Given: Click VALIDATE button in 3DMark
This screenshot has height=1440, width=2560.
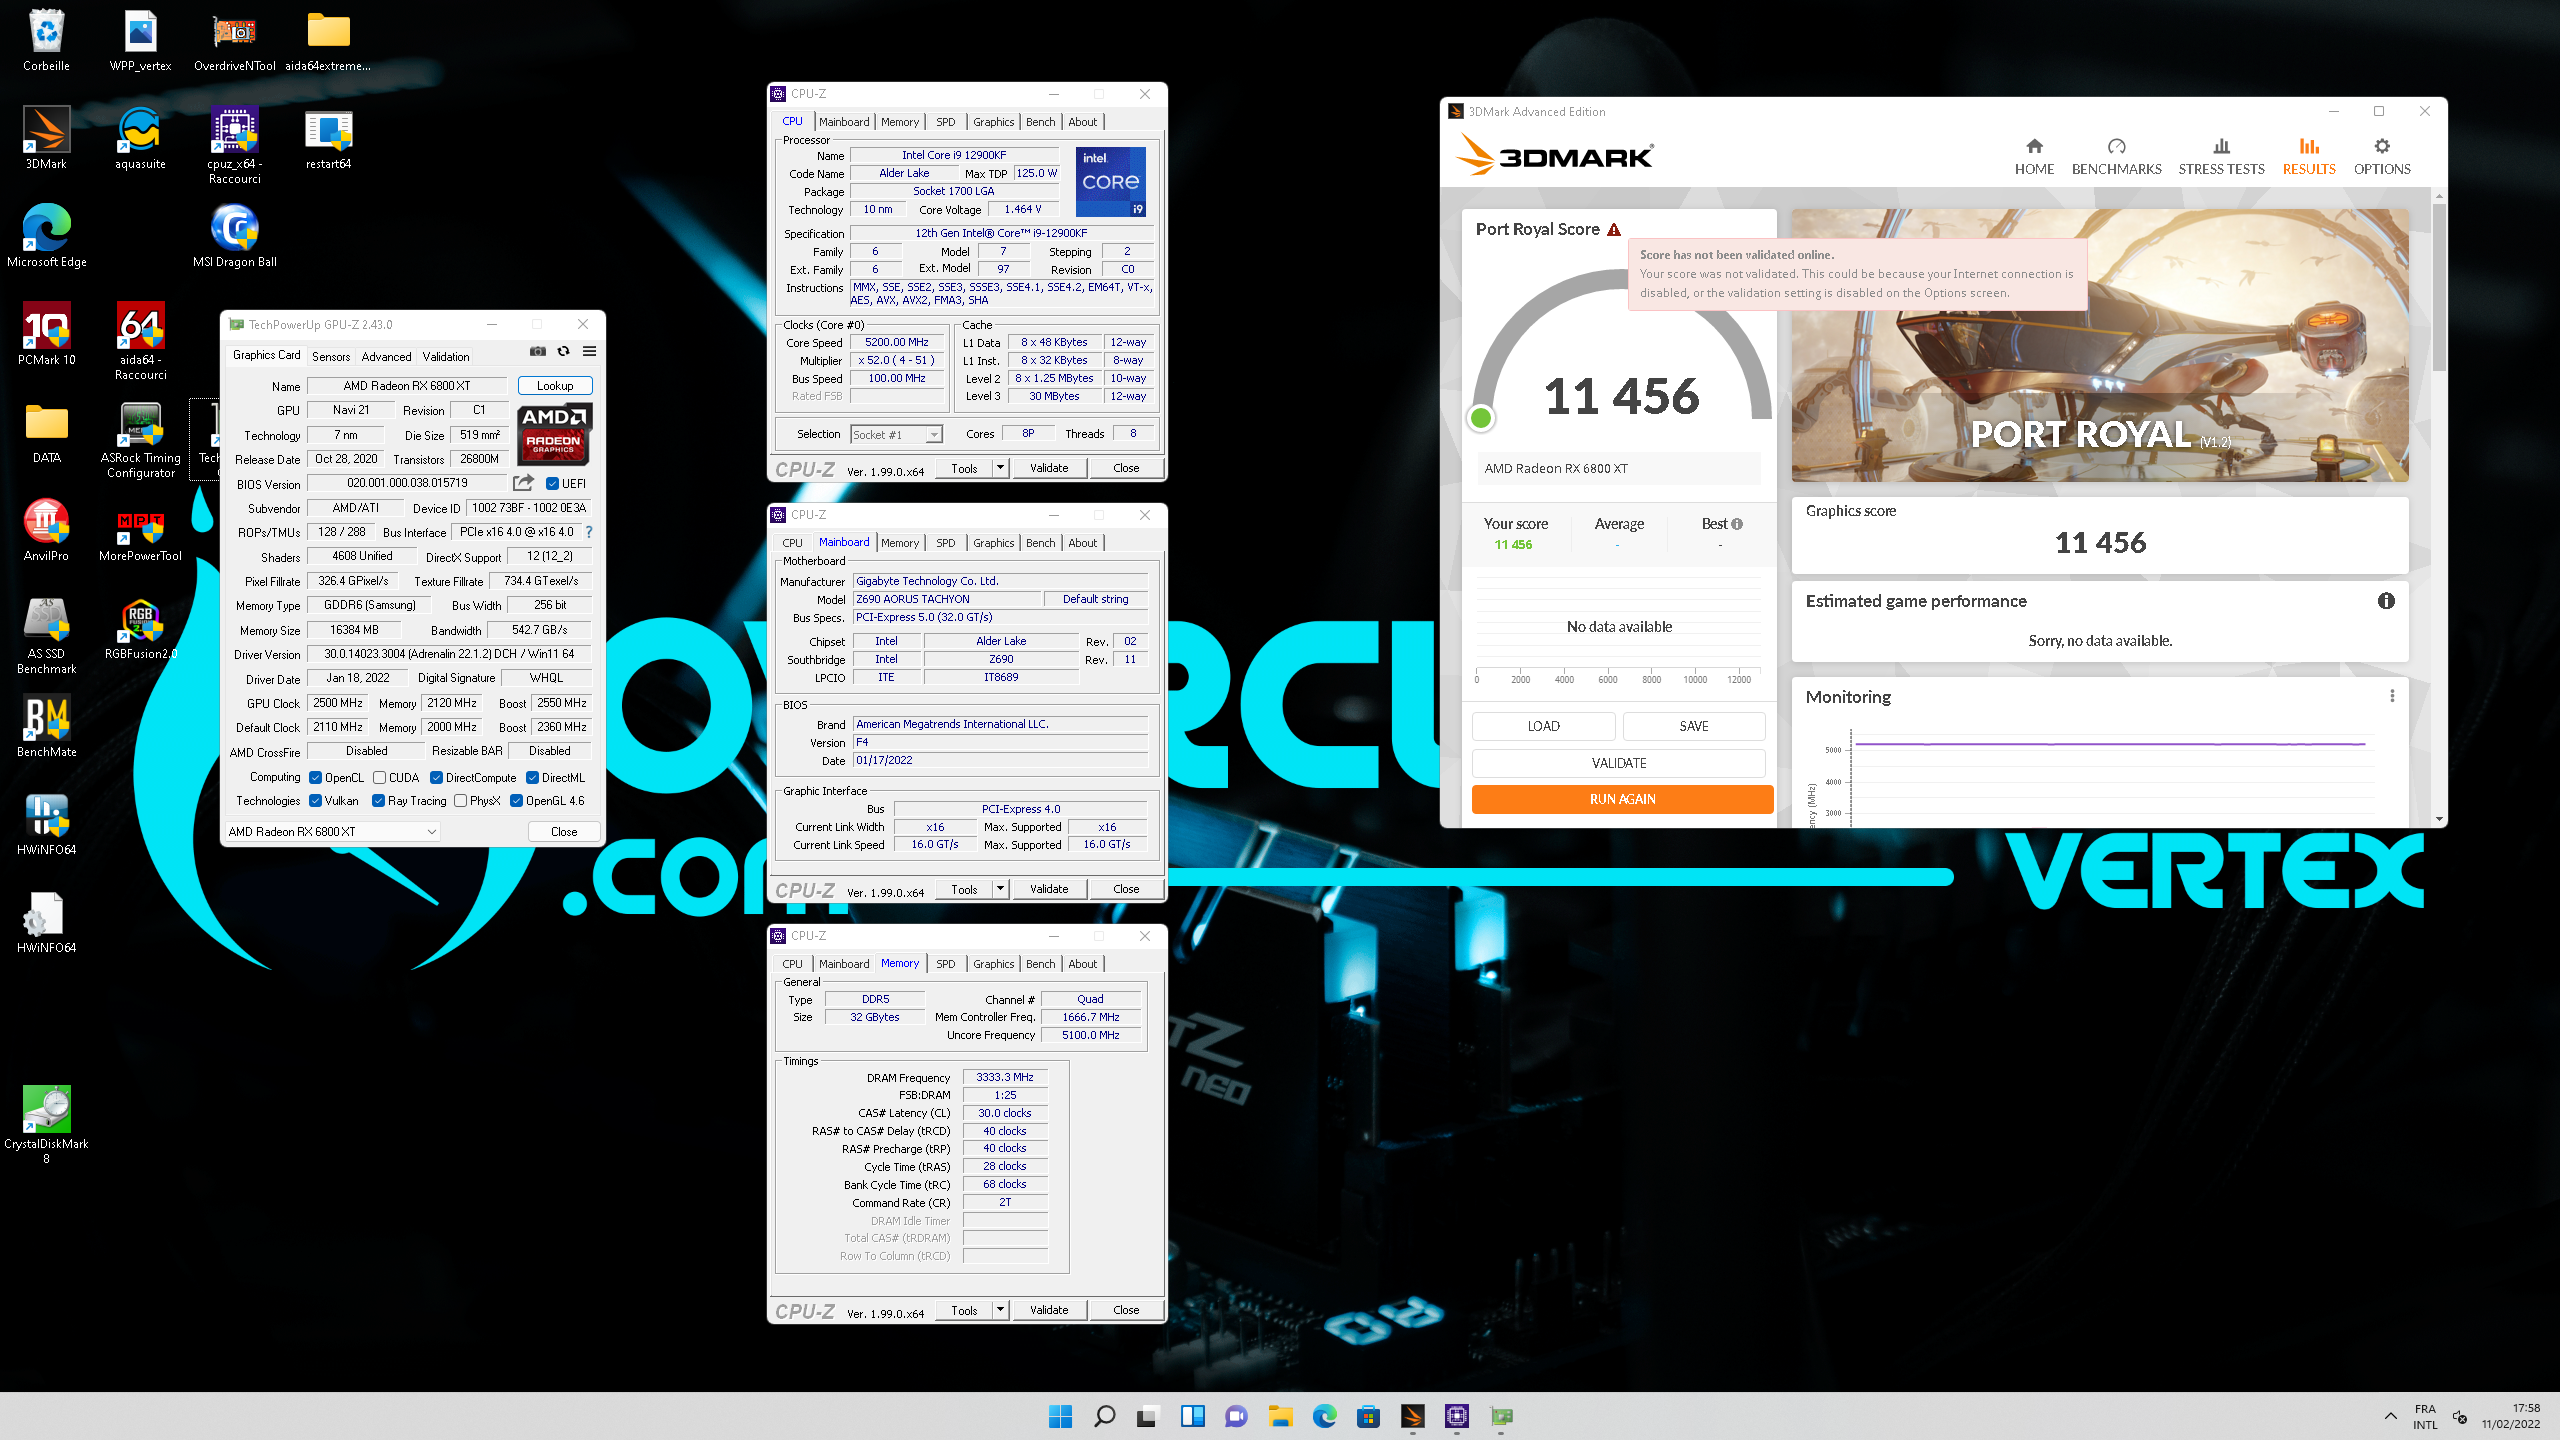Looking at the screenshot, I should (1618, 763).
